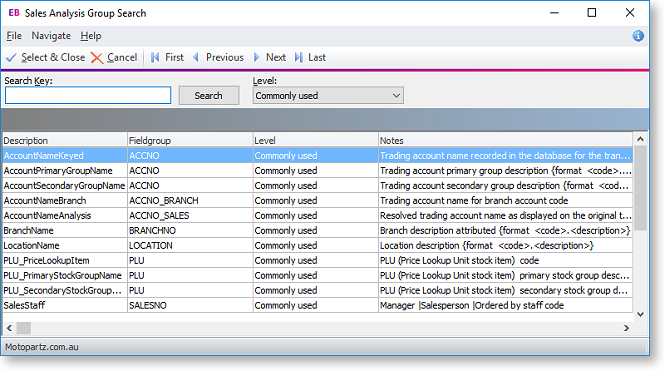Advance to the Next record
Viewport: 665px width, 371px height.
270,57
